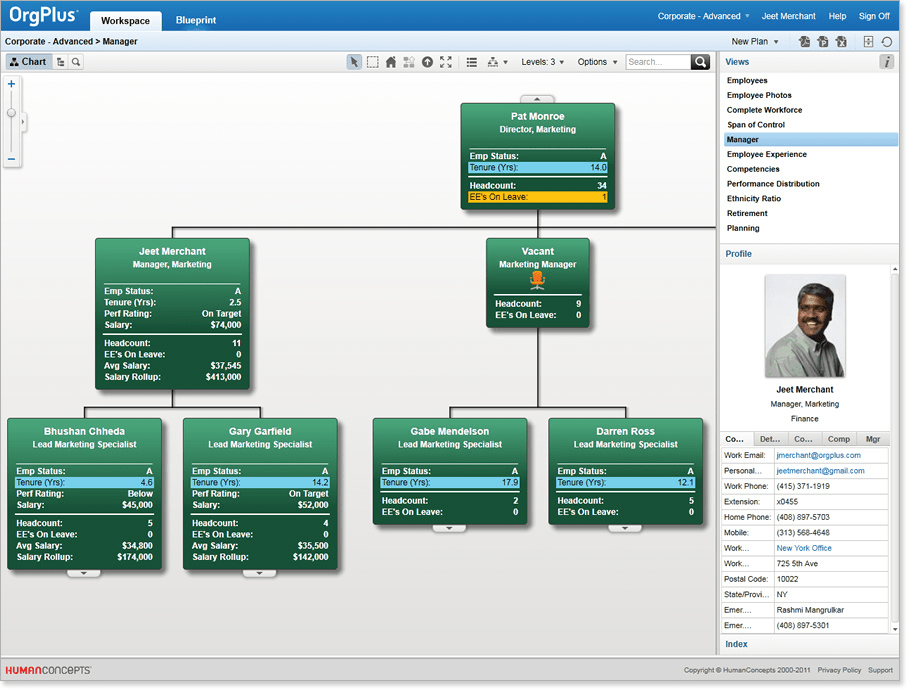The width and height of the screenshot is (910, 691).
Task: Open the New Plan dropdown
Action: 754,42
